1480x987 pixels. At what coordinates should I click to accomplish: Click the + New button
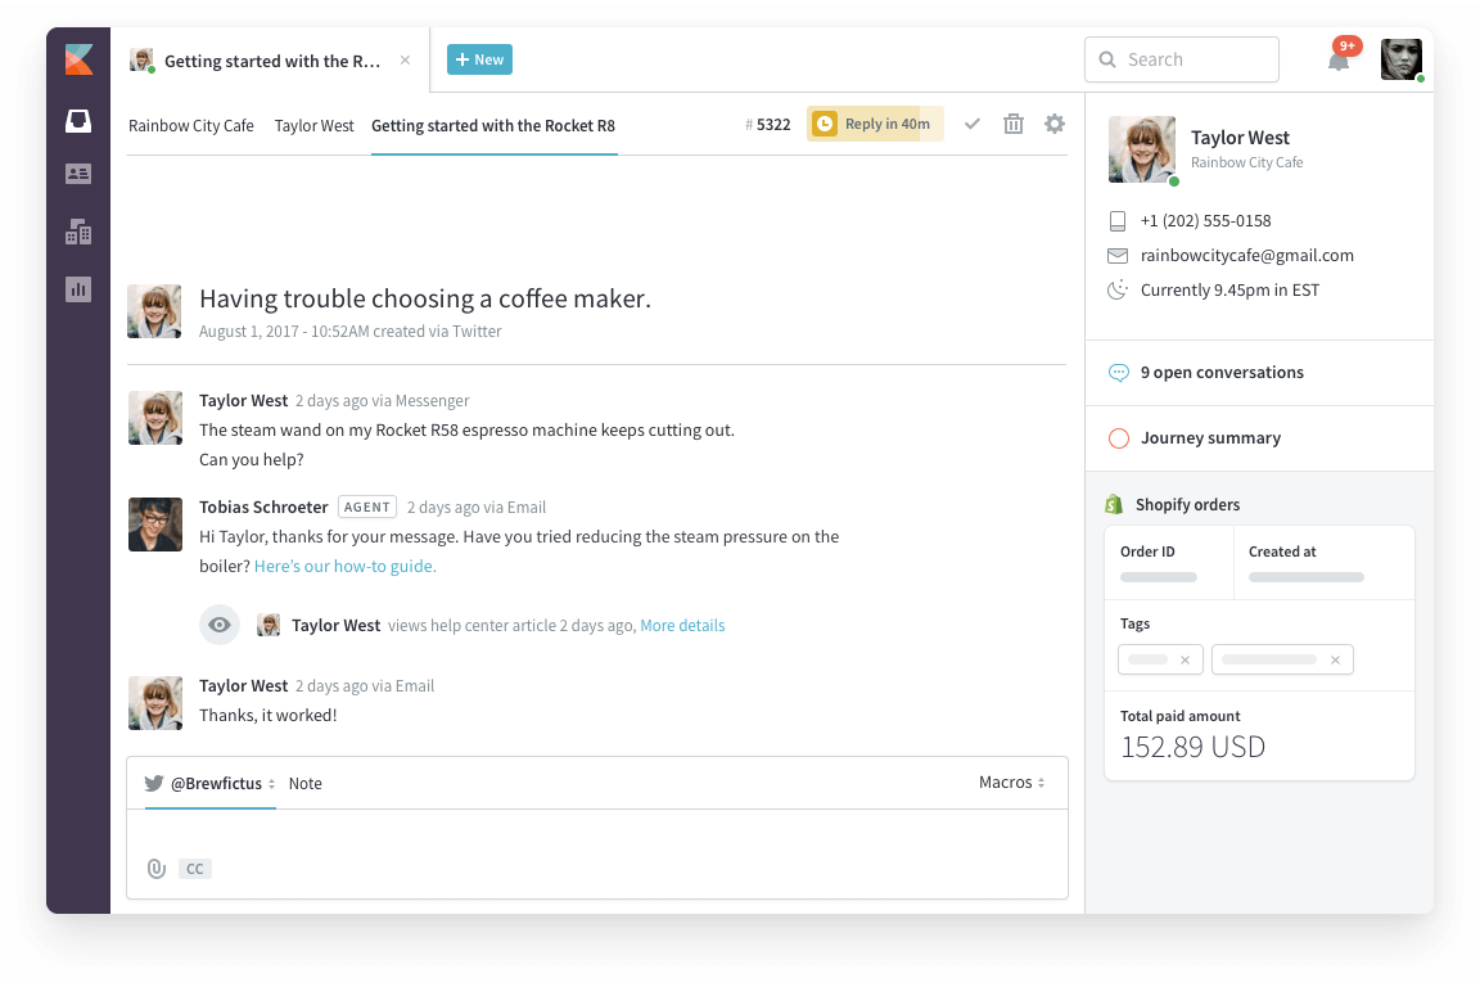480,60
